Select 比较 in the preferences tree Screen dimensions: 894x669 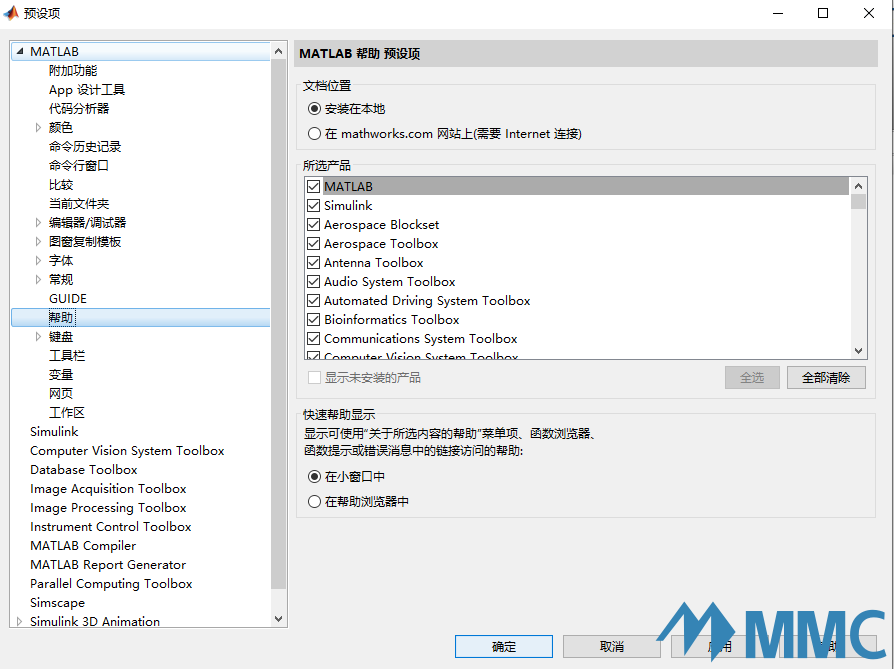tap(61, 185)
